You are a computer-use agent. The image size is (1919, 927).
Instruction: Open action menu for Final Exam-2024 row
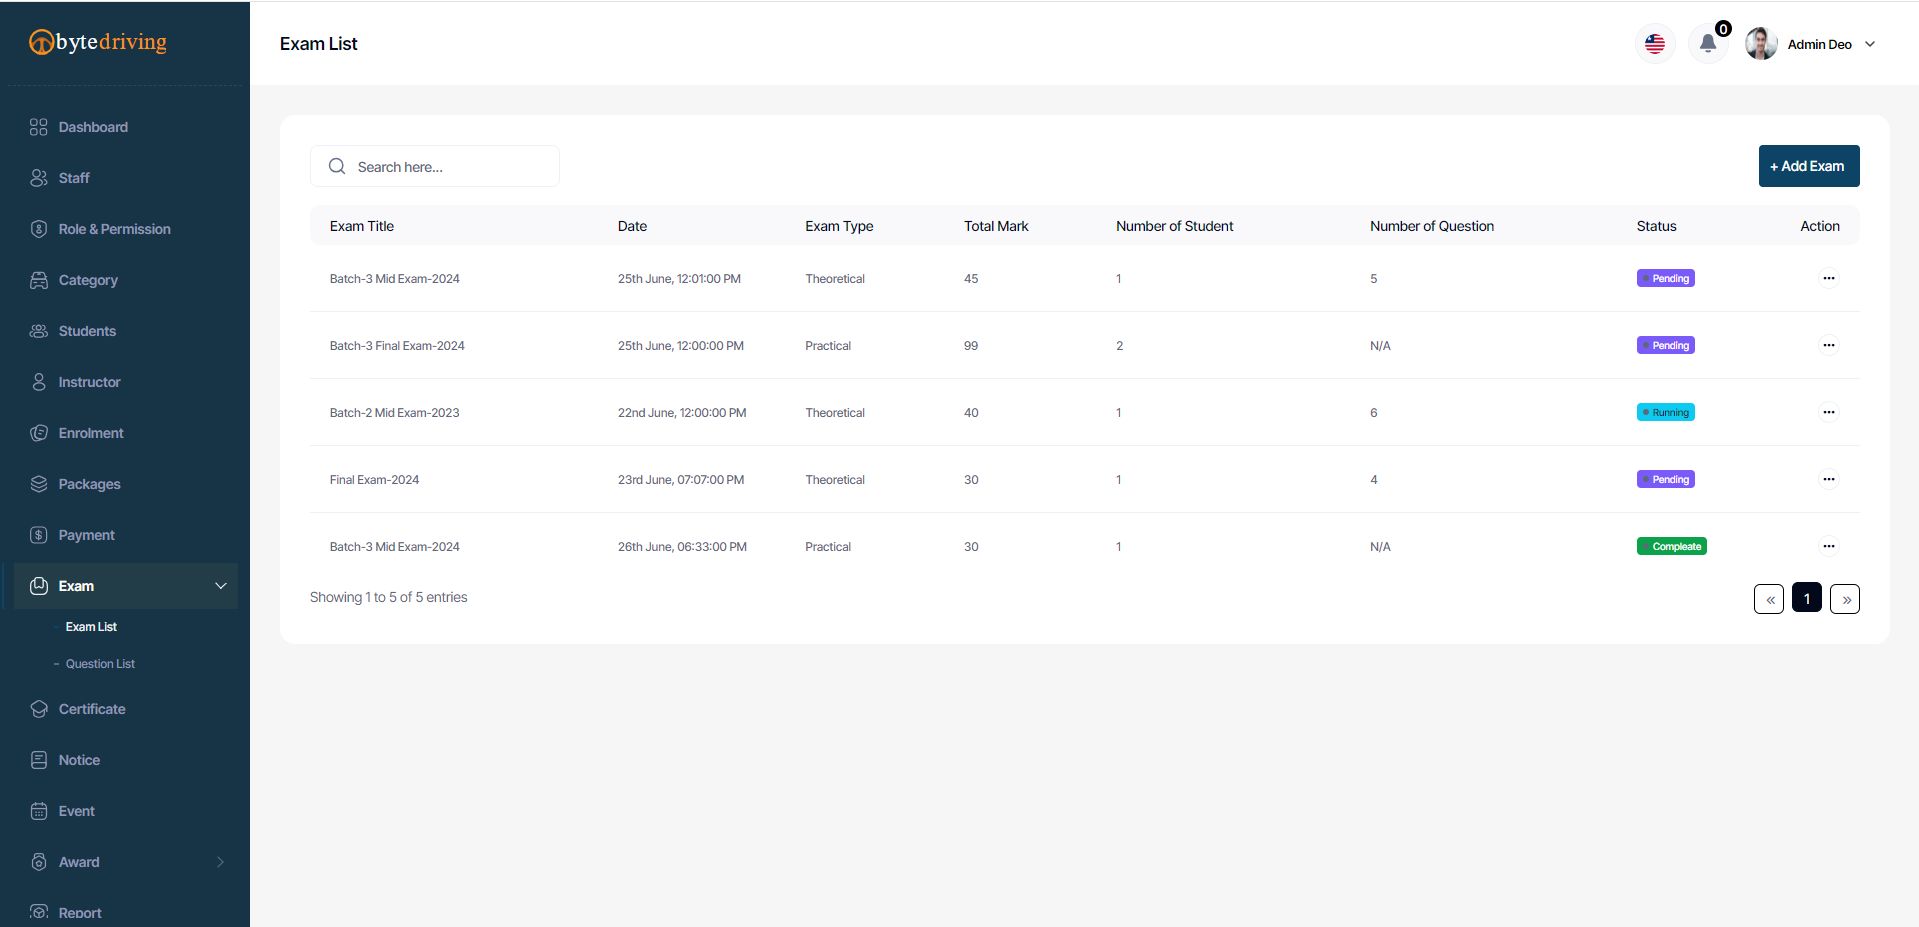(1828, 479)
